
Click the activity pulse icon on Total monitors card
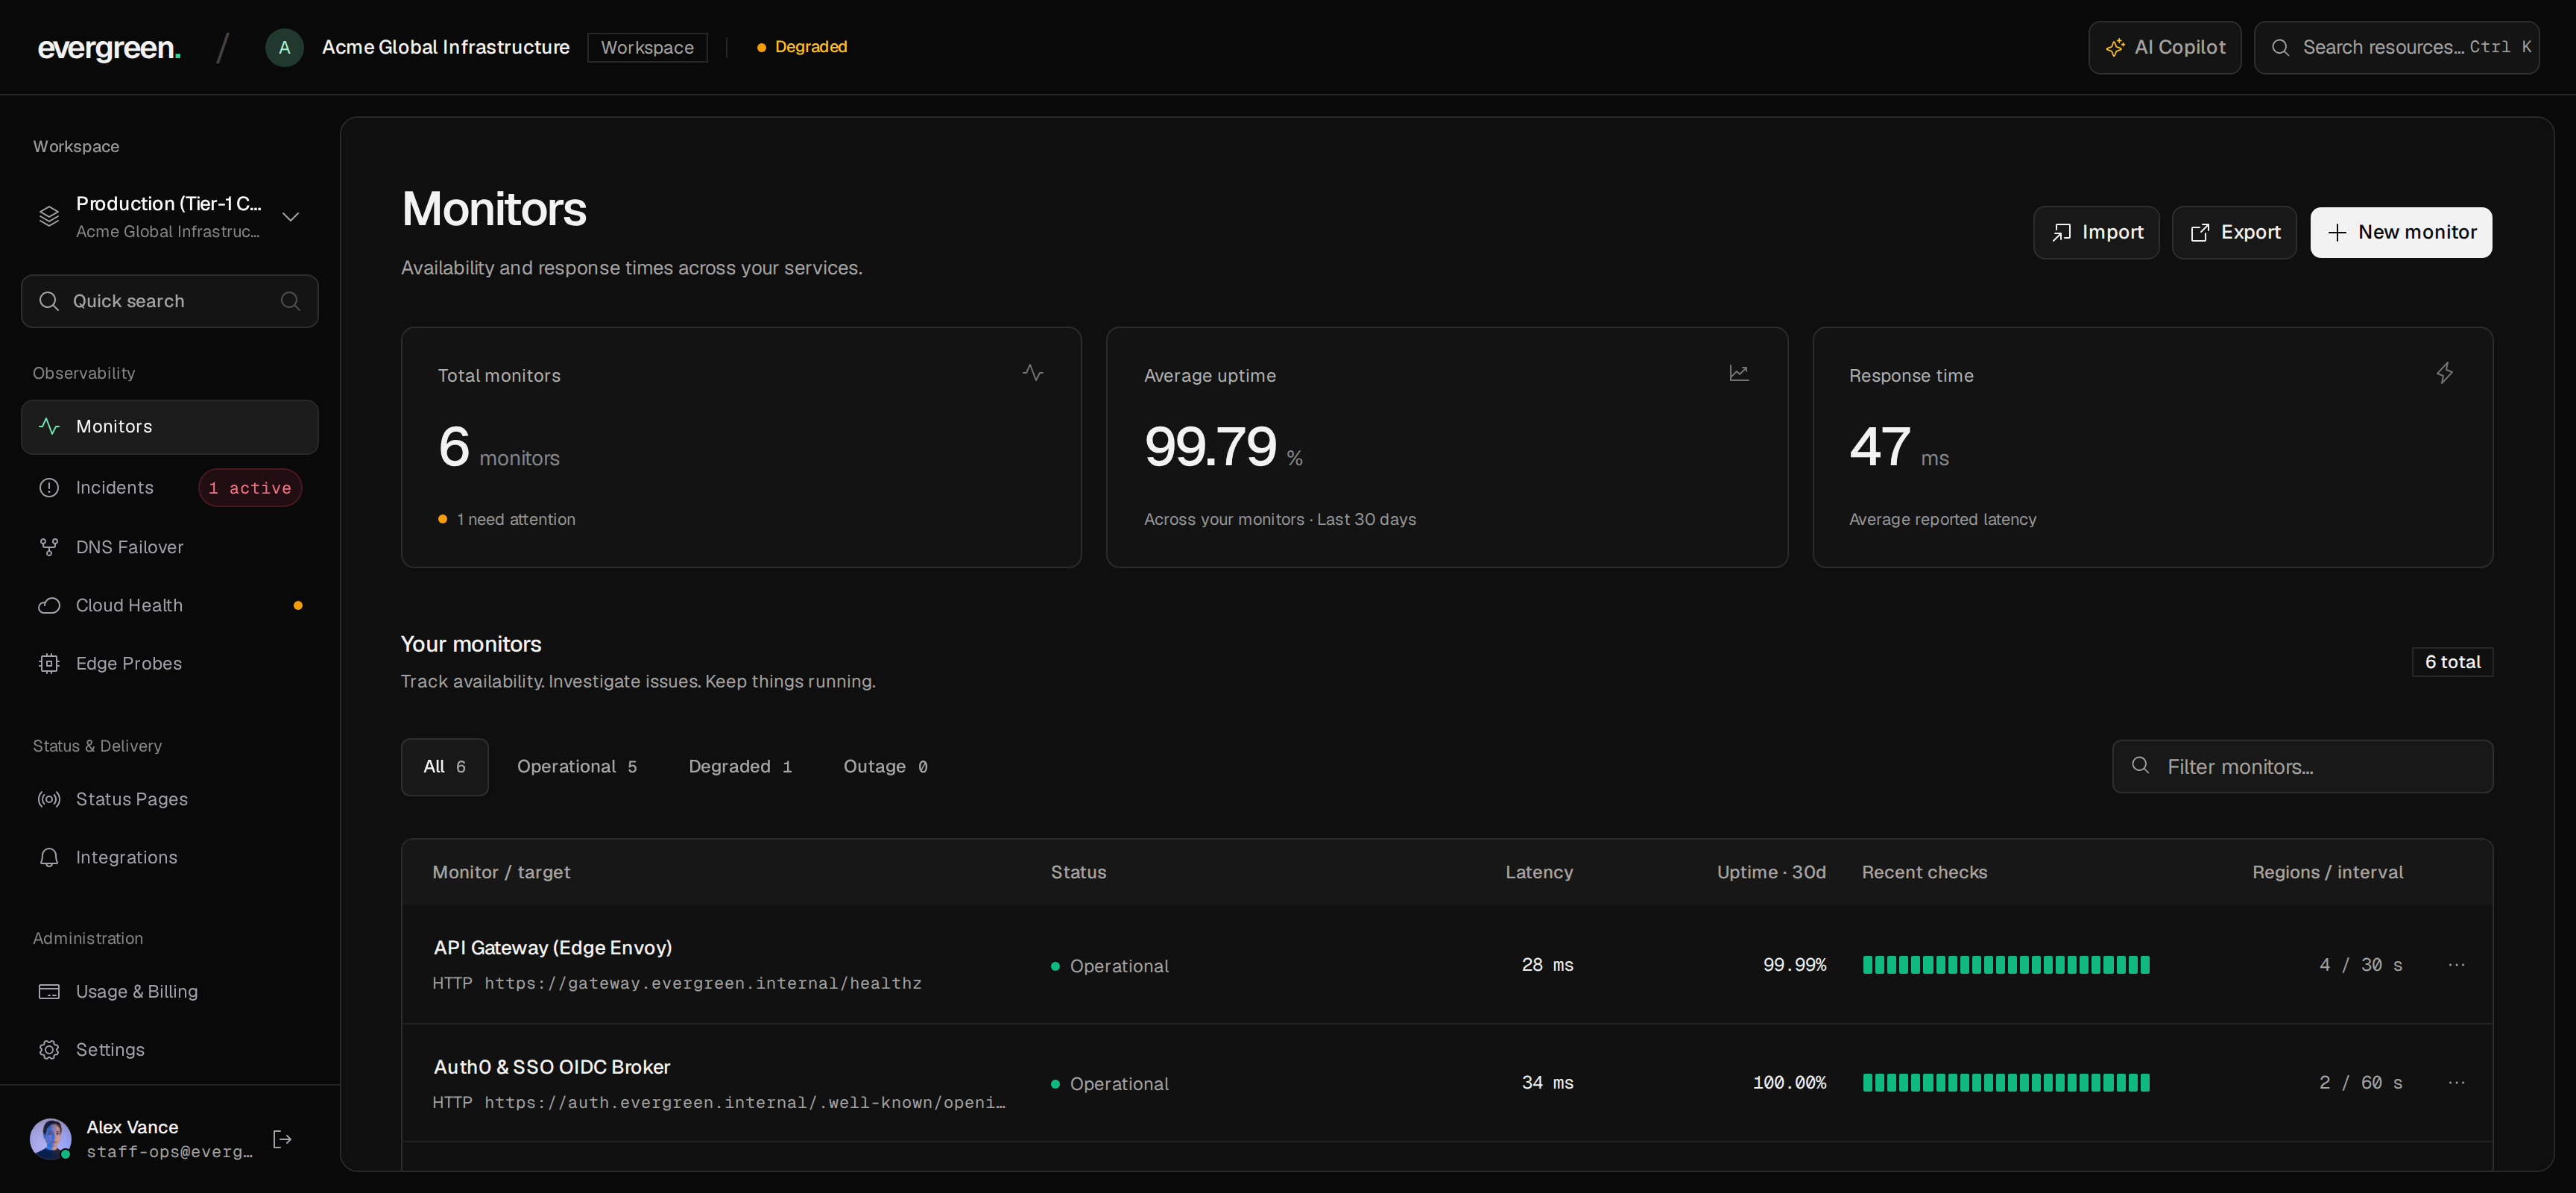click(x=1033, y=373)
